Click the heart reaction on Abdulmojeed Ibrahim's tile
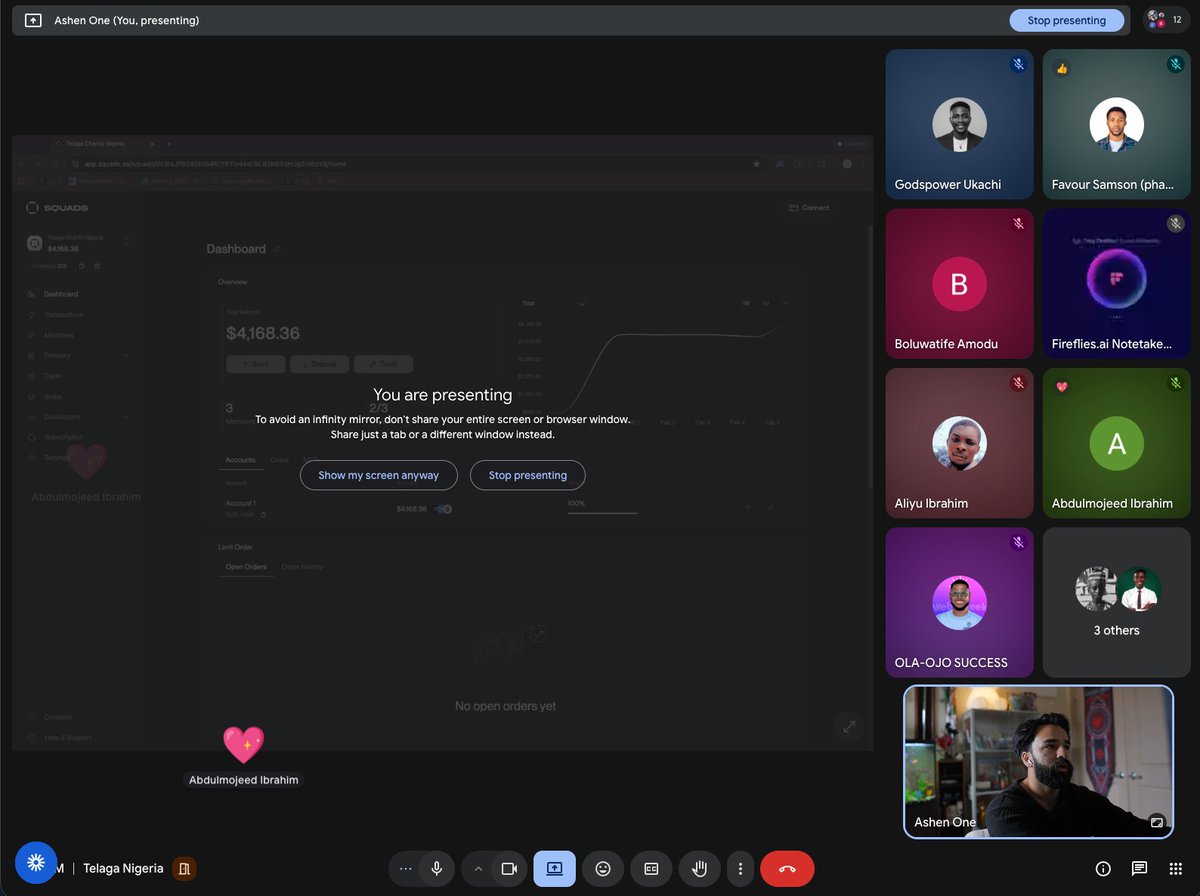Viewport: 1200px width, 896px height. click(x=1062, y=387)
